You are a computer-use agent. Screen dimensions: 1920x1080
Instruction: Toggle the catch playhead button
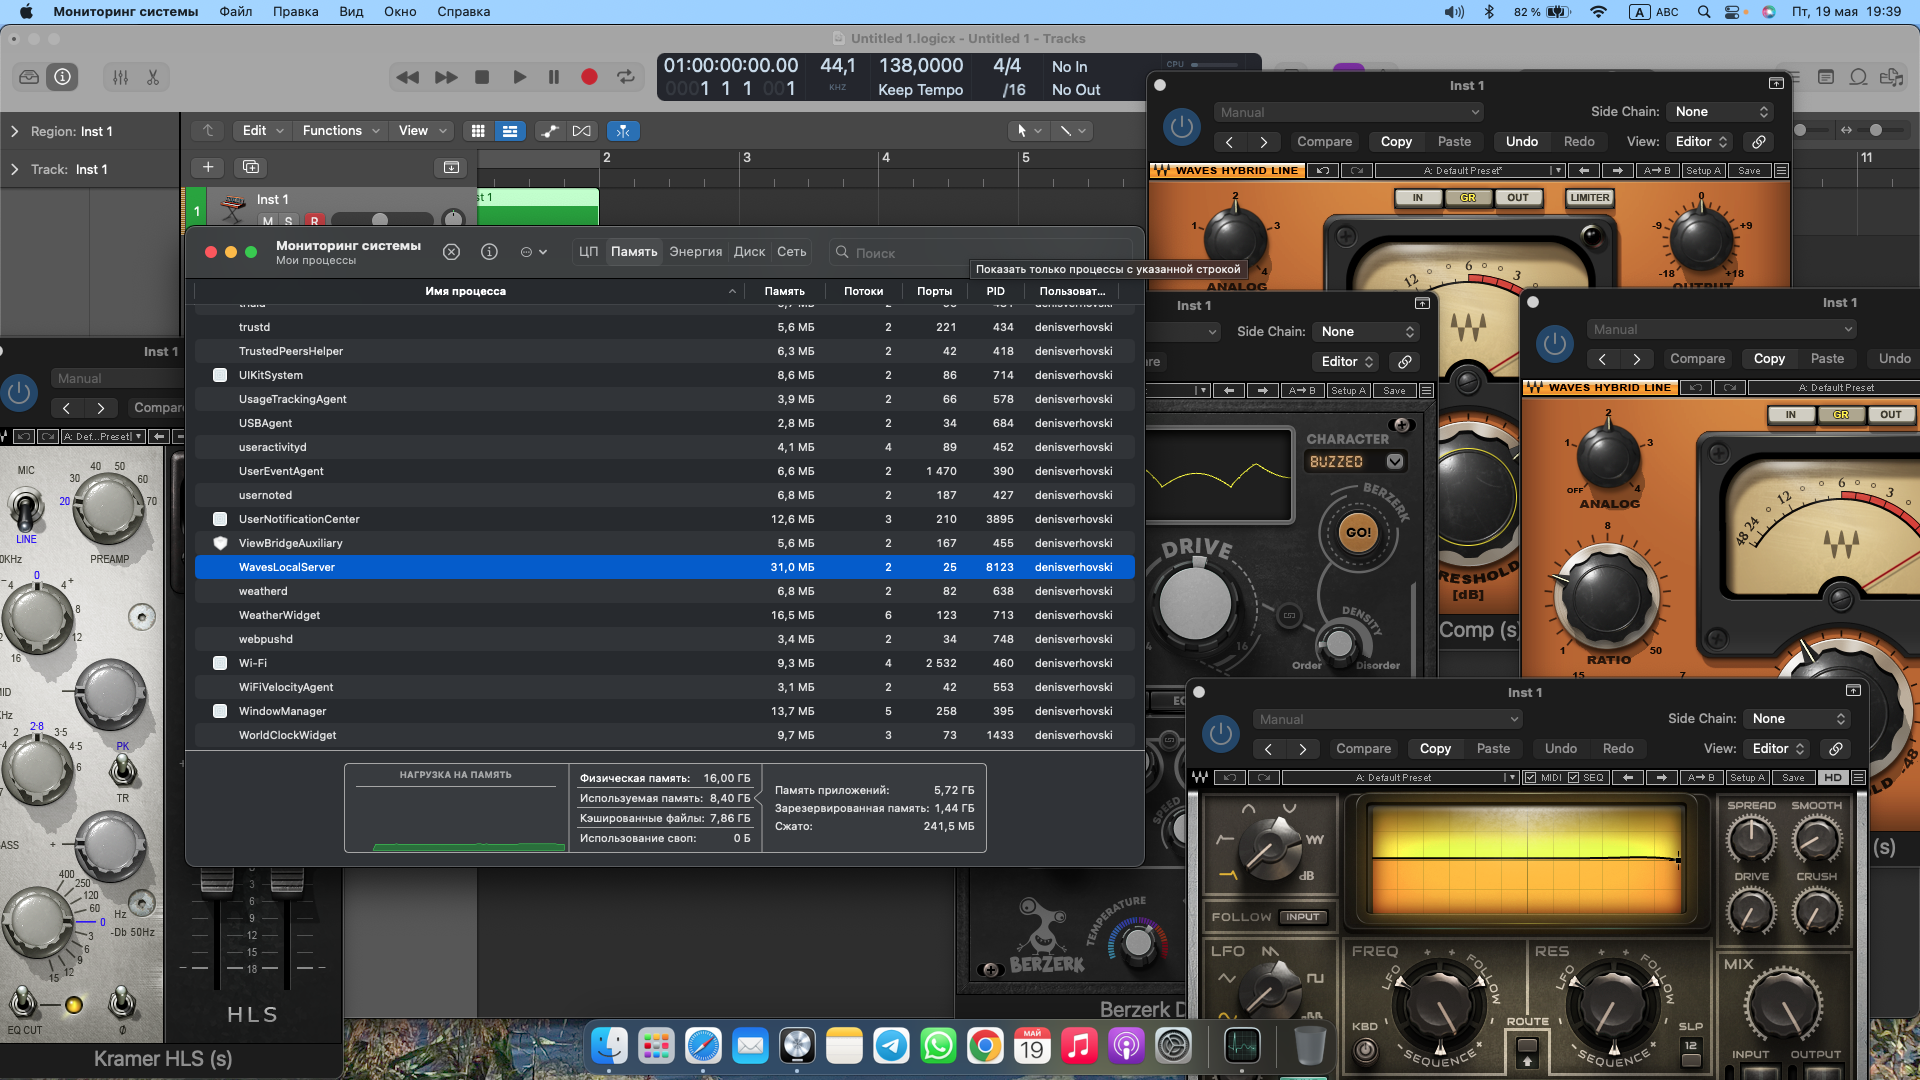pos(623,131)
